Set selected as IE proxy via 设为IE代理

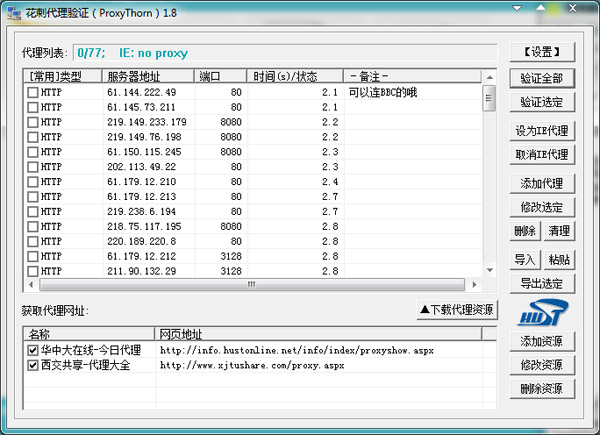541,131
